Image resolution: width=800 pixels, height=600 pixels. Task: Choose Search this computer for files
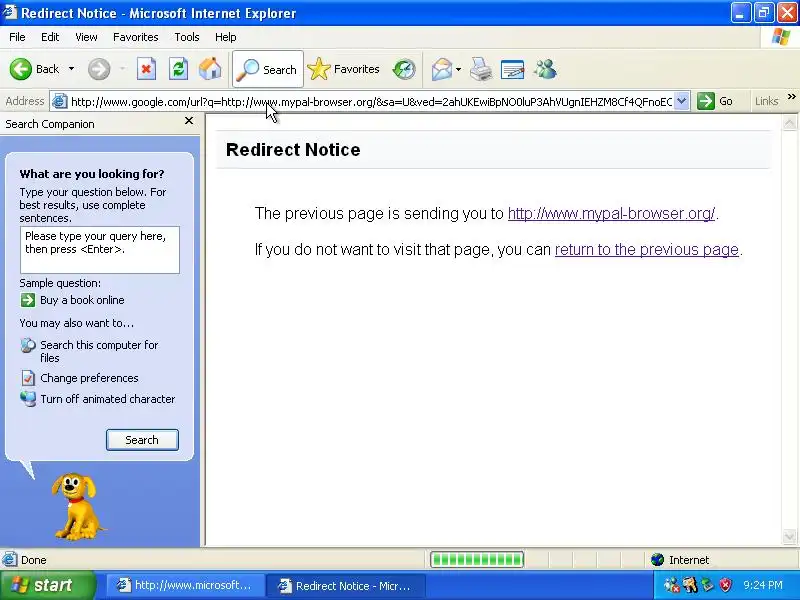point(99,352)
